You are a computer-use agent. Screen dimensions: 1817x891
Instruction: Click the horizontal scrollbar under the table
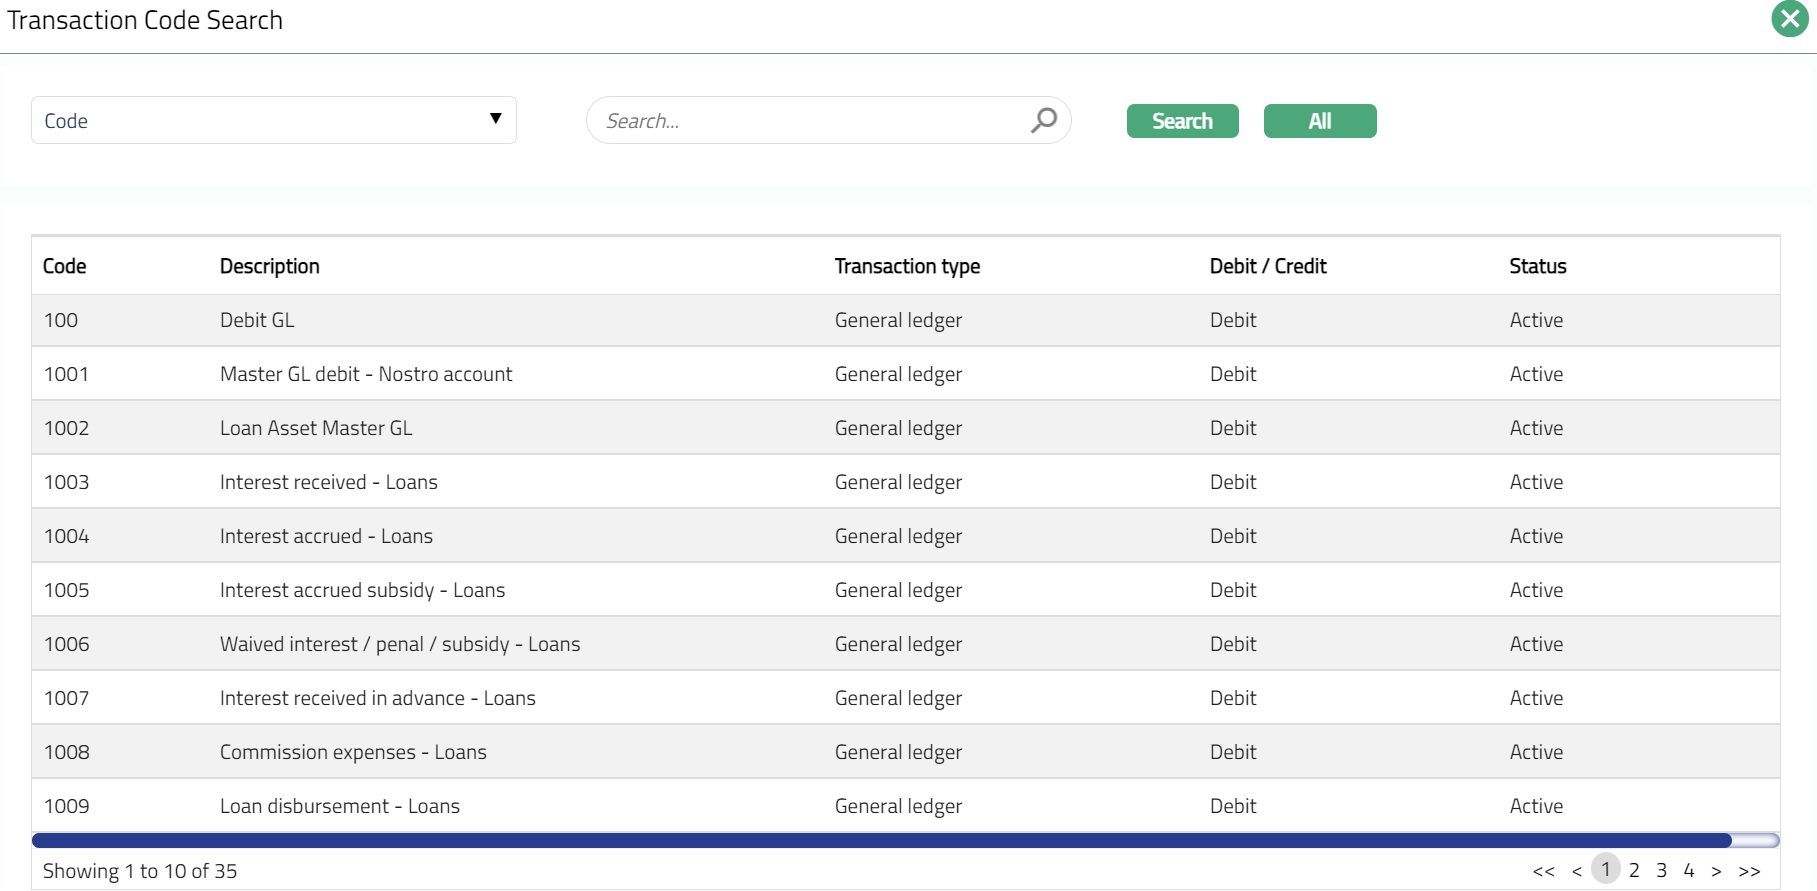pos(880,840)
